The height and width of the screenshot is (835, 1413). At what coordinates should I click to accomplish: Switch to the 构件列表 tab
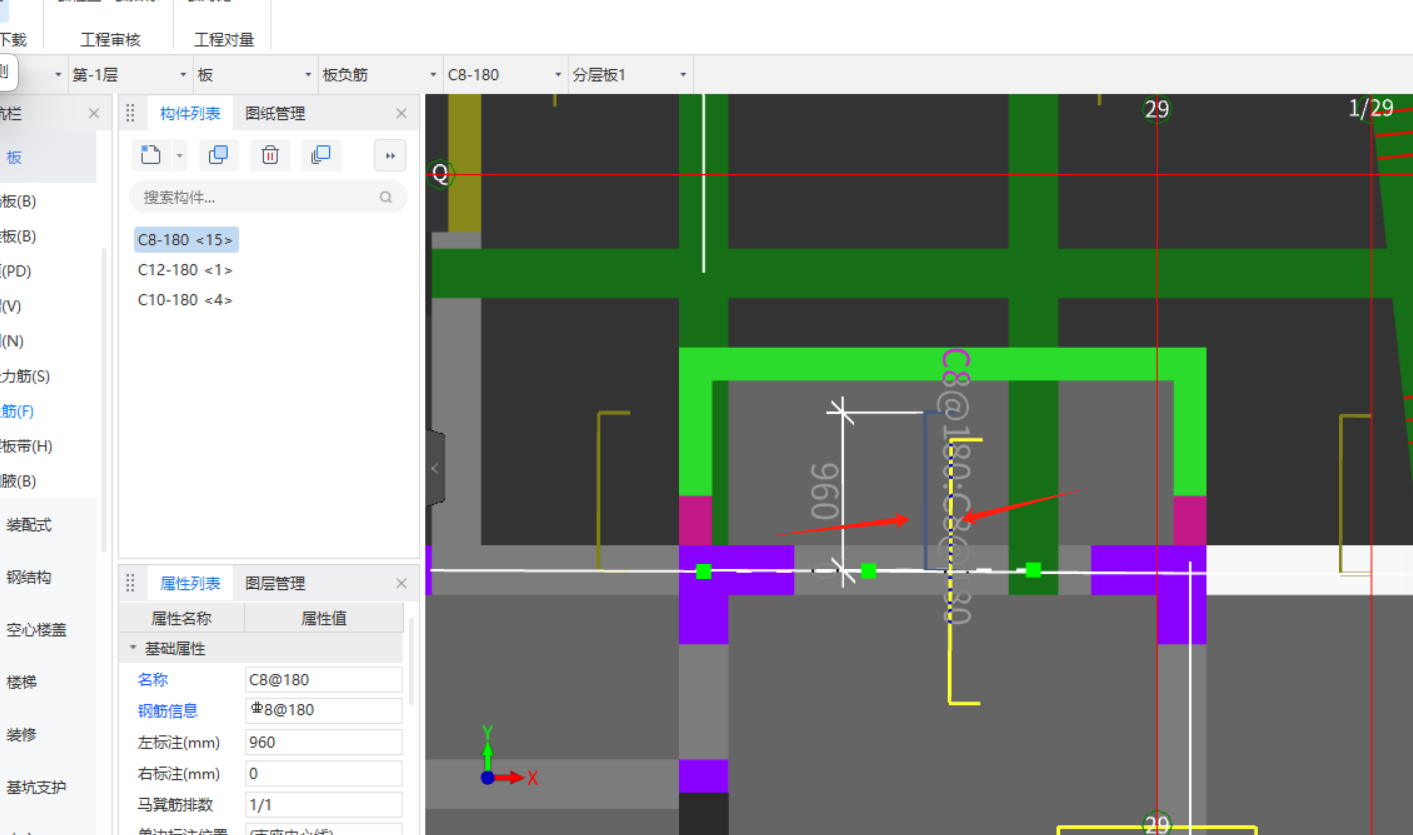(x=190, y=114)
